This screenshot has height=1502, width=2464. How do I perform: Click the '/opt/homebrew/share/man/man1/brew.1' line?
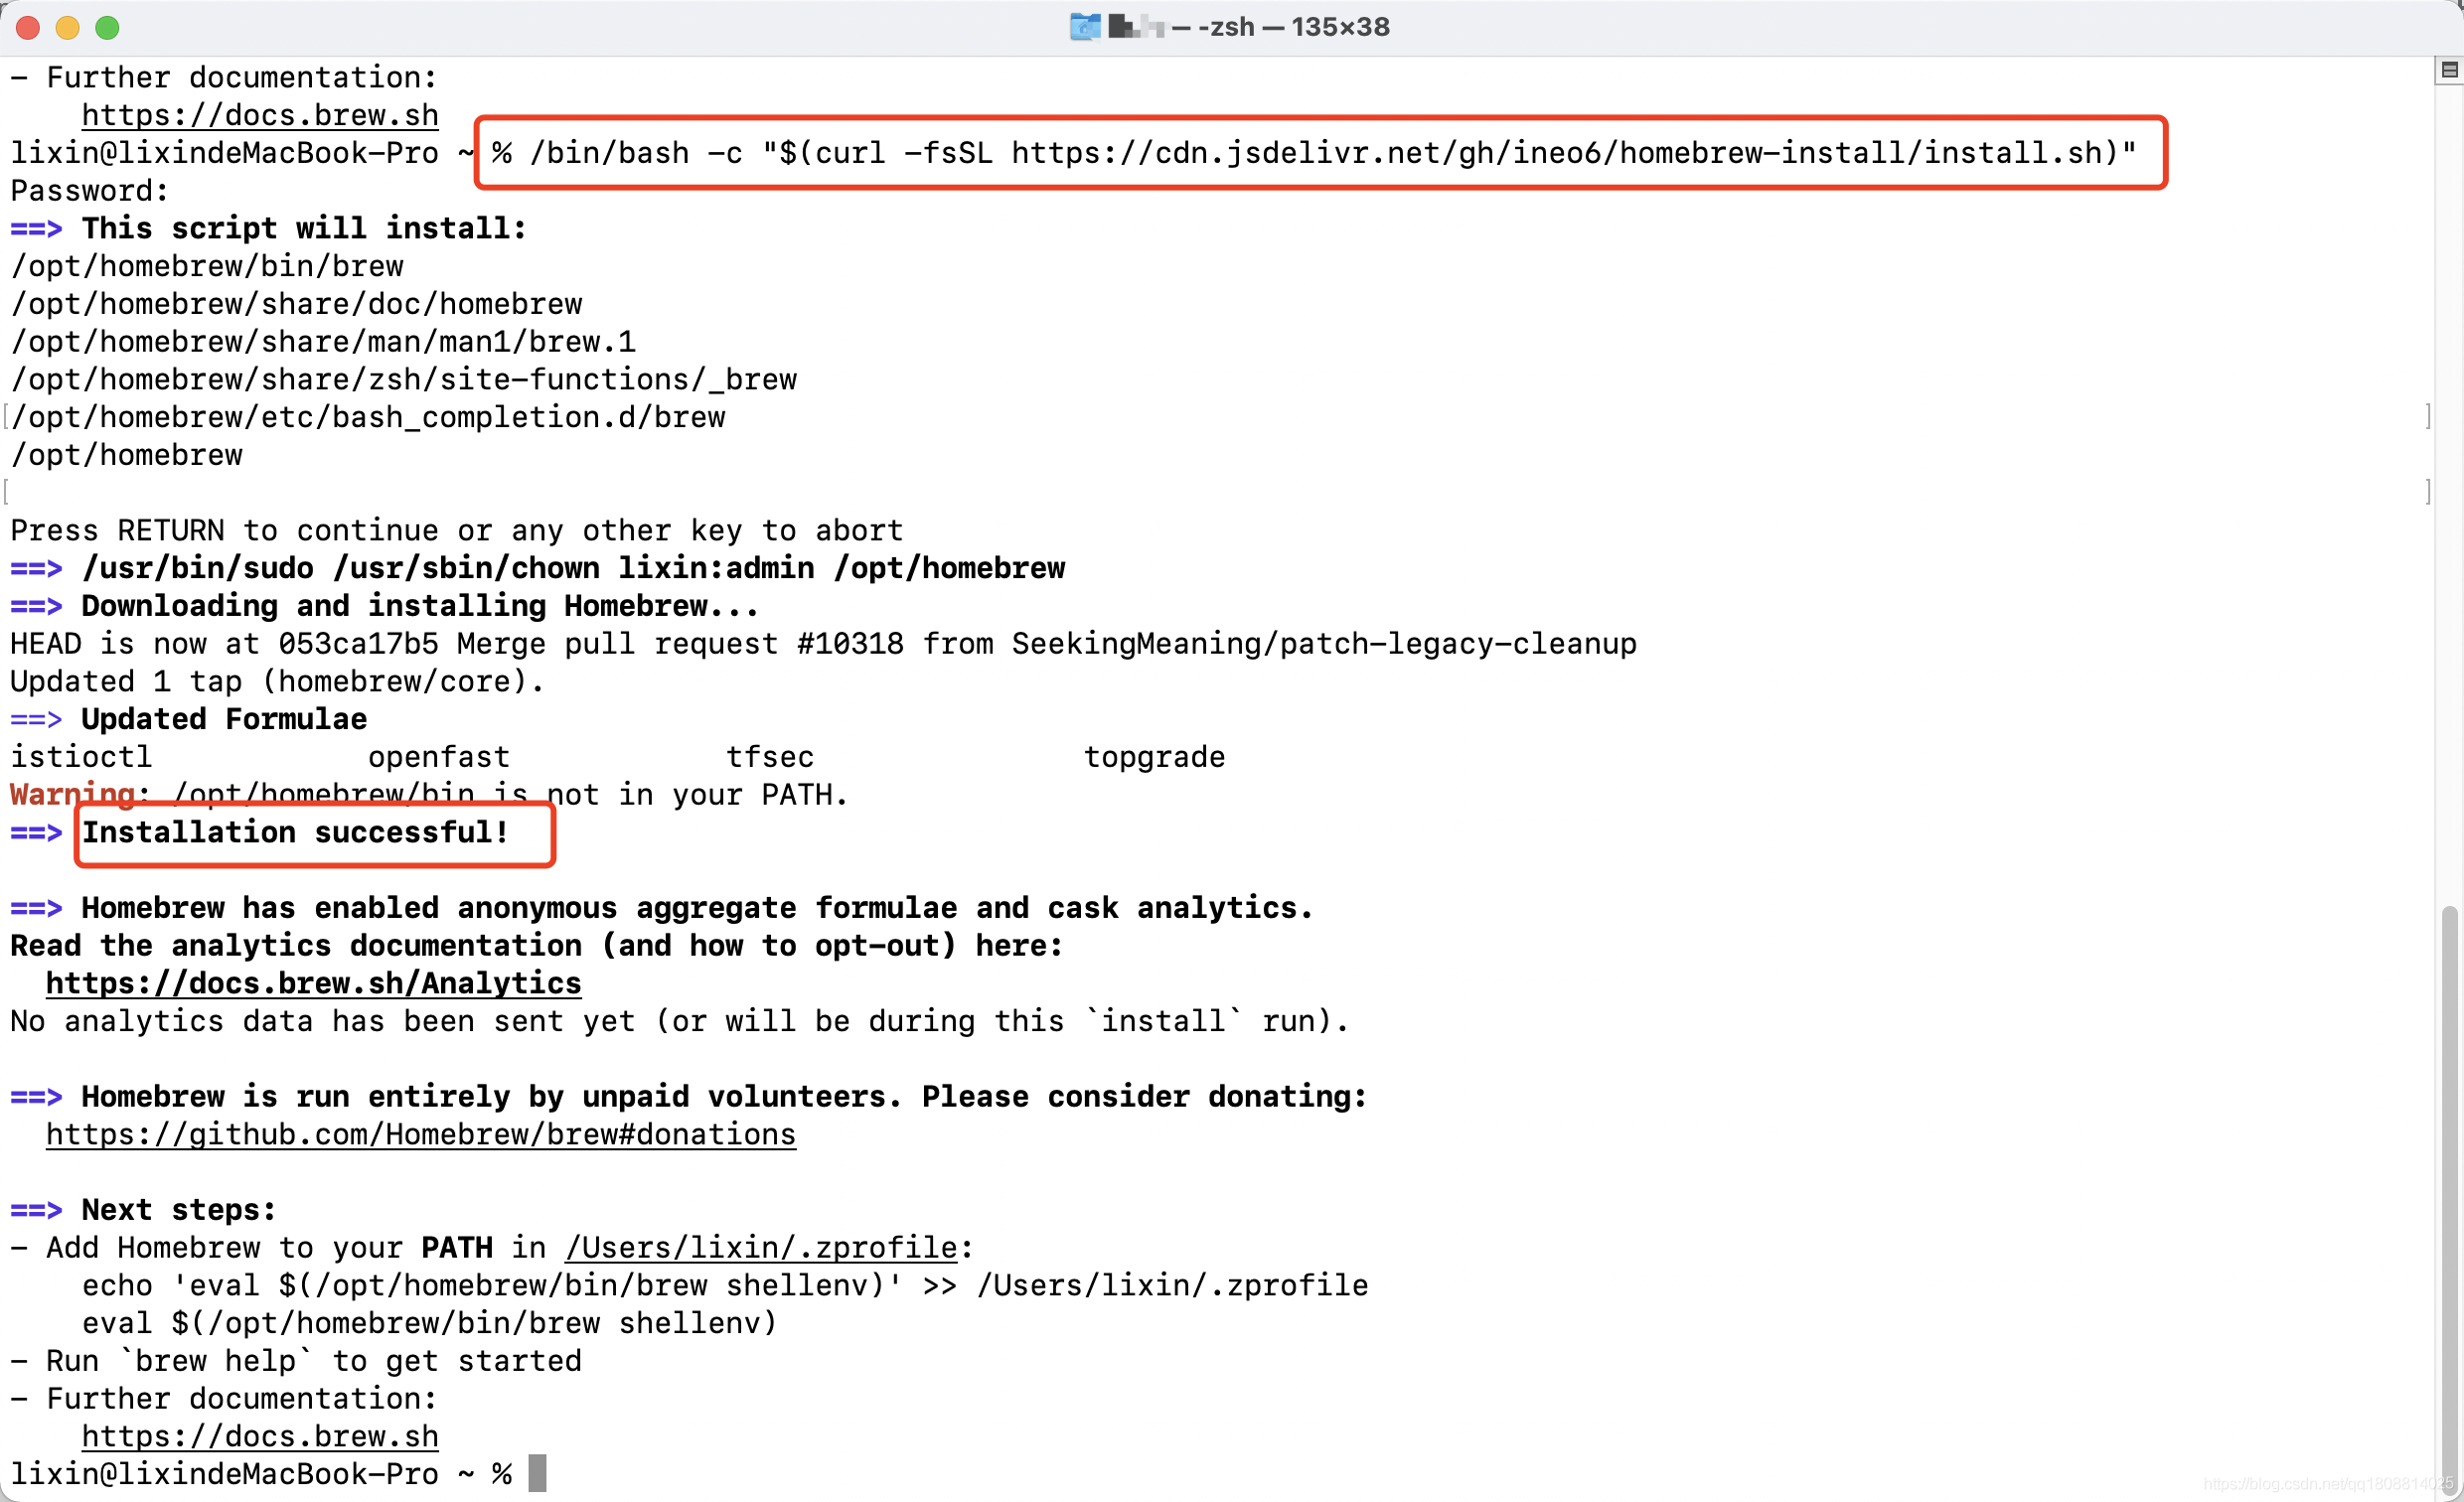pos(323,342)
